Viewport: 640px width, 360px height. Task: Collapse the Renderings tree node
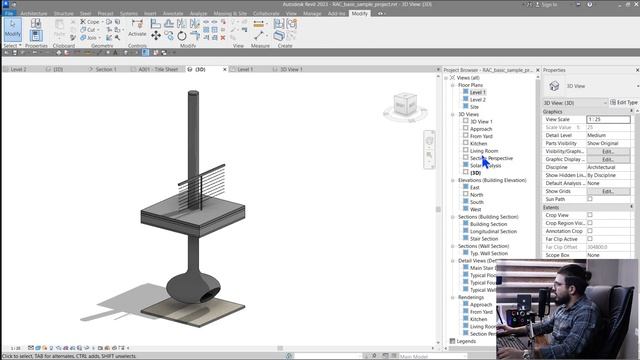(453, 298)
